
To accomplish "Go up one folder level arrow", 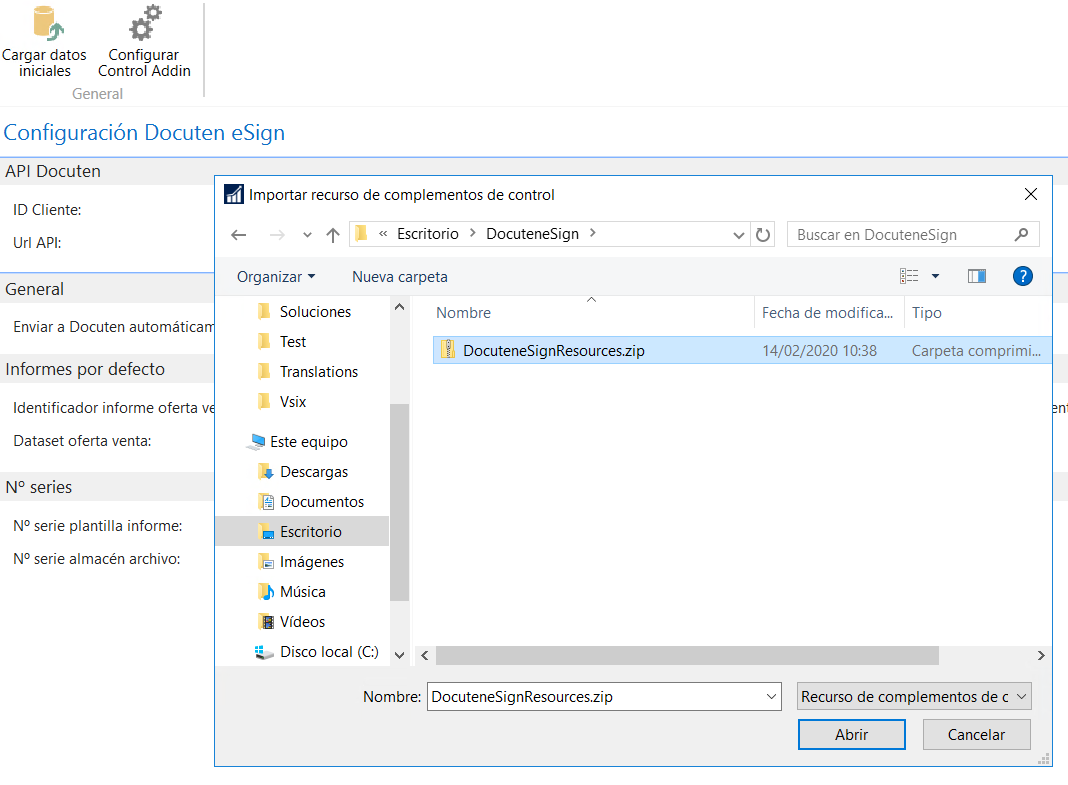I will pyautogui.click(x=332, y=235).
